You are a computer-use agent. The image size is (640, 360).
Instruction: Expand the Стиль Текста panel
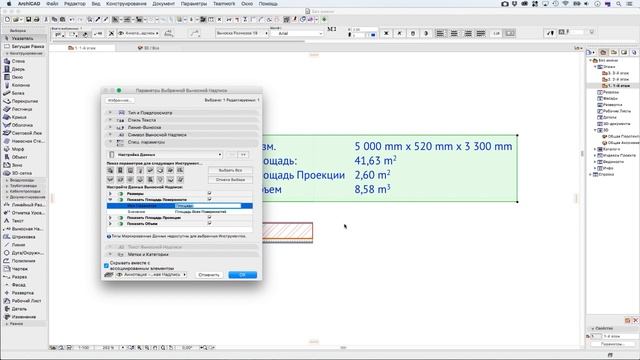coord(182,120)
